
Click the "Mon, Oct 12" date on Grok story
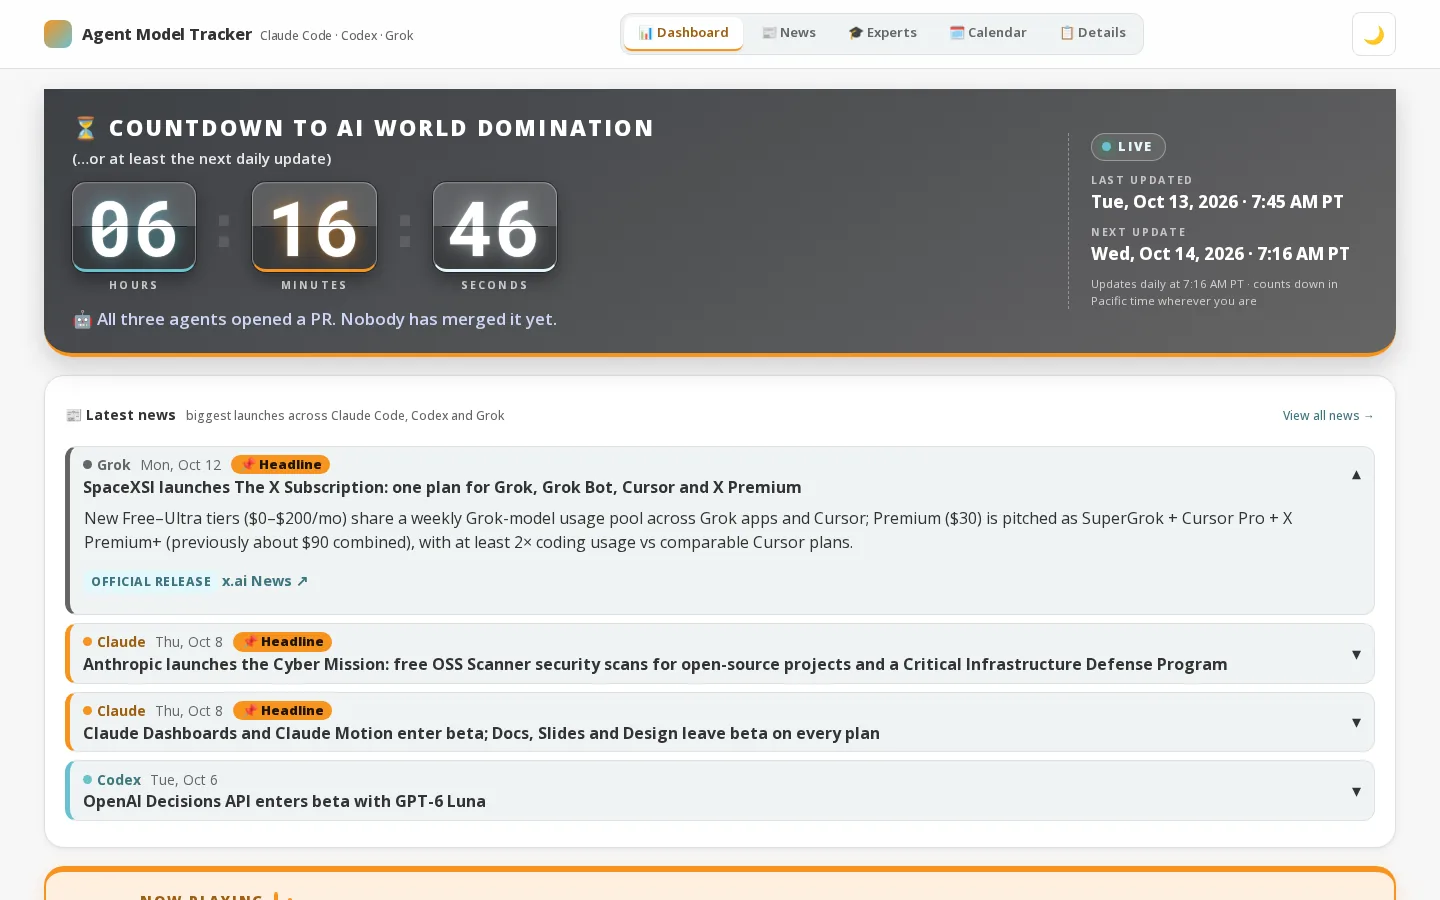coord(181,465)
